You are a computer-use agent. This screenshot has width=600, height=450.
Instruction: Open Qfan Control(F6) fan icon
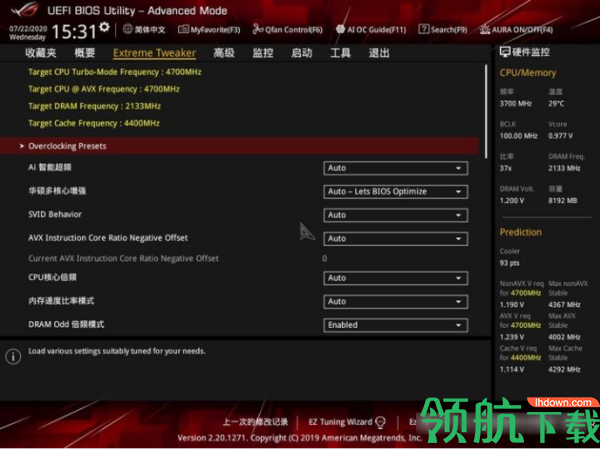click(x=258, y=29)
